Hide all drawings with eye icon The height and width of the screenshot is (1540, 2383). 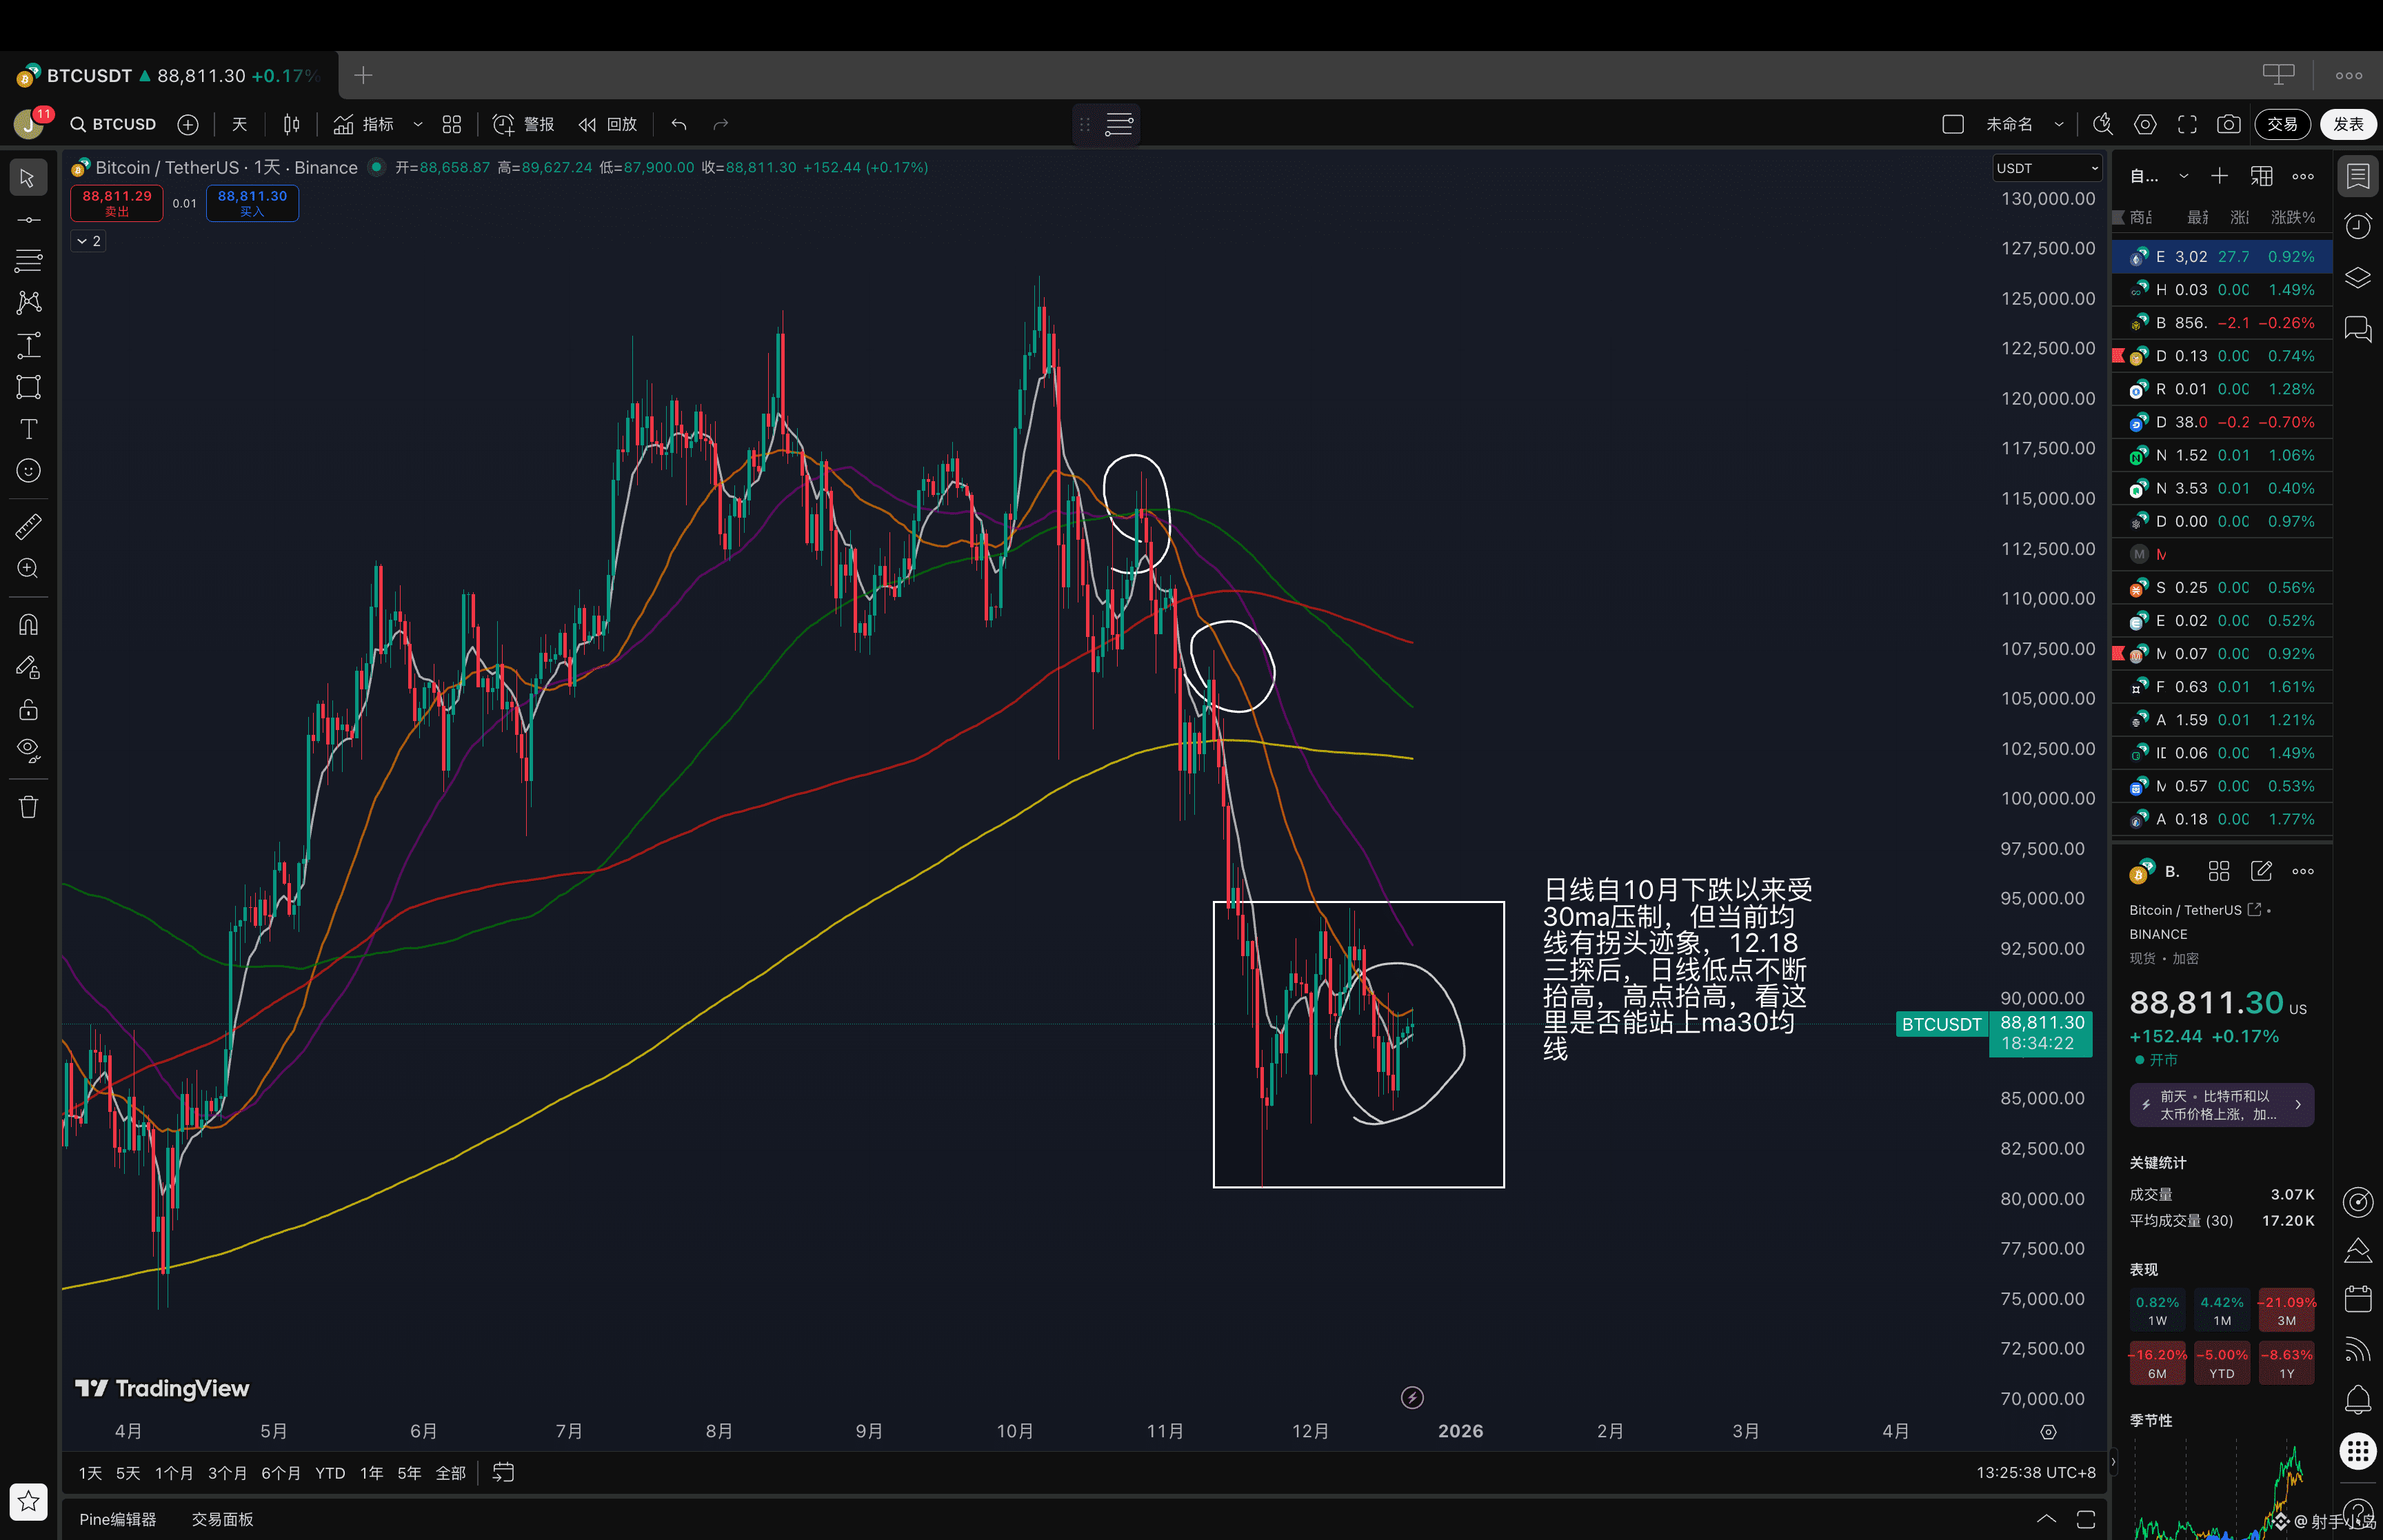(28, 750)
